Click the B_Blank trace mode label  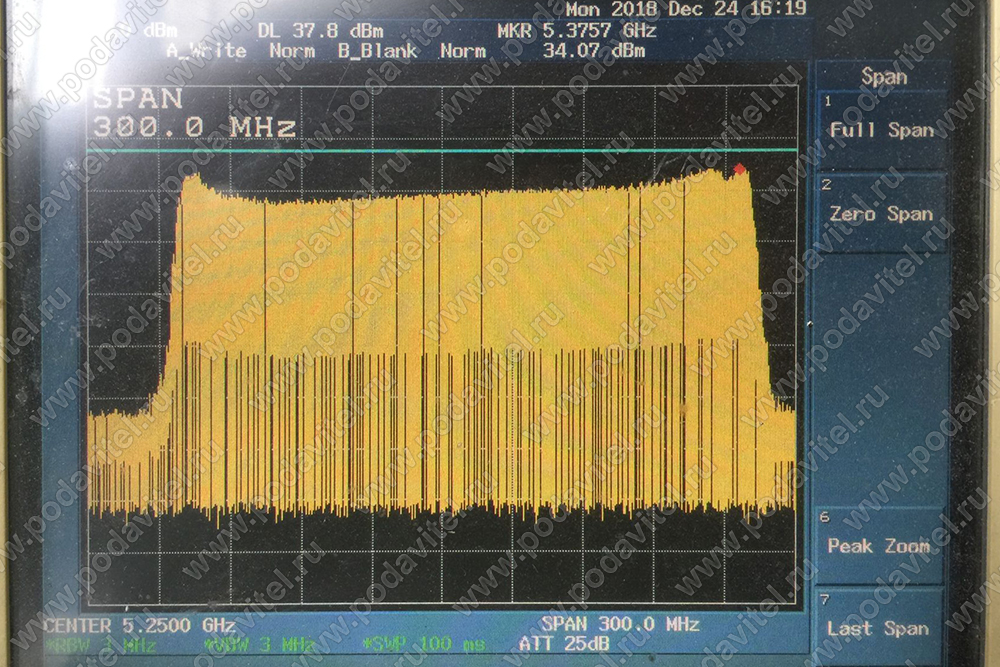(x=380, y=51)
